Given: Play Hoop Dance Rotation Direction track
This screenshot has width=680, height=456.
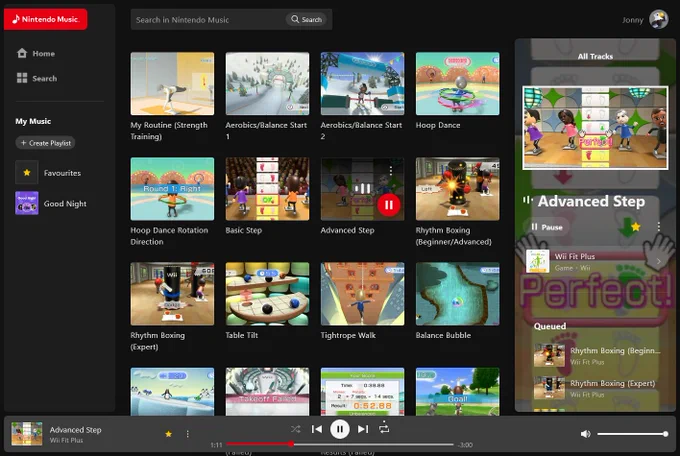Looking at the screenshot, I should coord(172,189).
